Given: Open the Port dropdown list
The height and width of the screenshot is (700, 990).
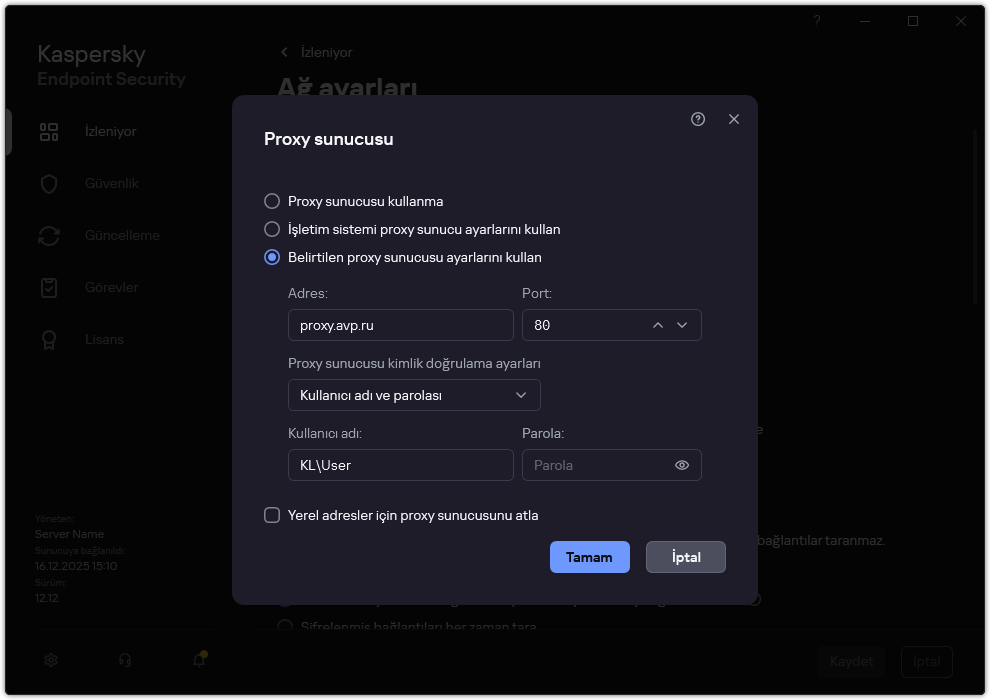Looking at the screenshot, I should 682,325.
